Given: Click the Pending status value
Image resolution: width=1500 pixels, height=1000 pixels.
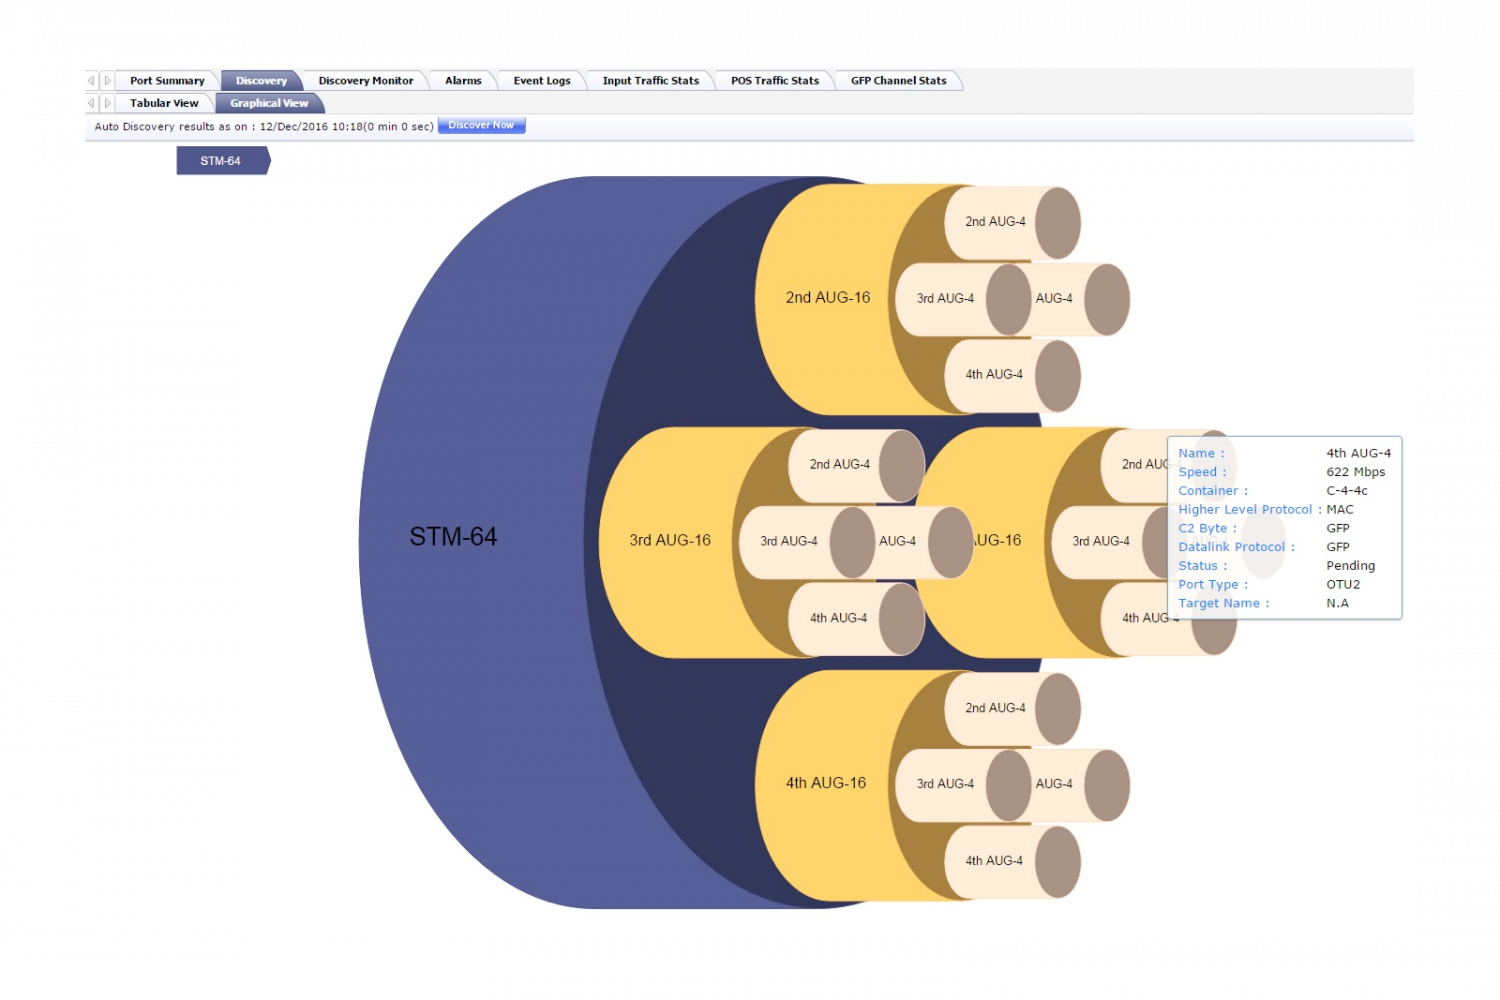Looking at the screenshot, I should 1350,566.
